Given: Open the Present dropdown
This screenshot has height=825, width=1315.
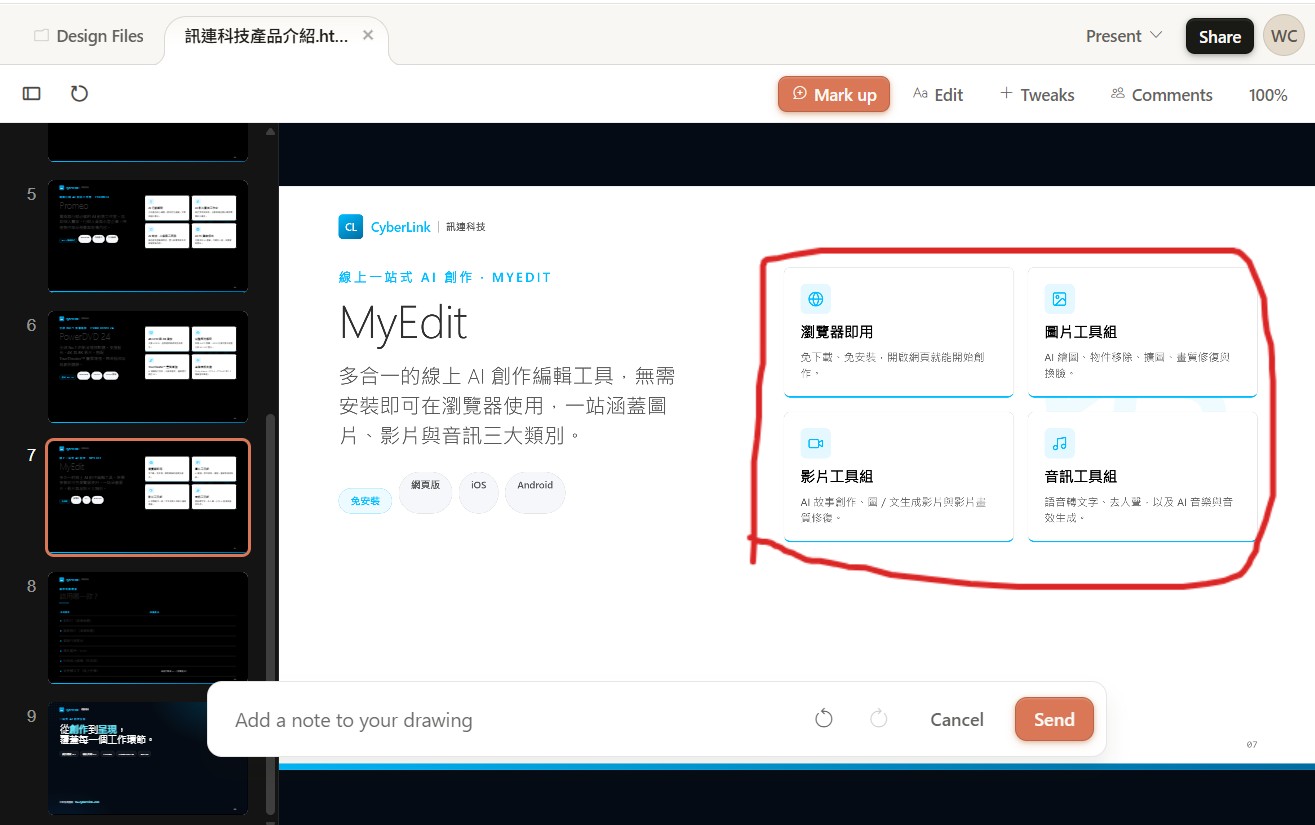Looking at the screenshot, I should point(1124,36).
